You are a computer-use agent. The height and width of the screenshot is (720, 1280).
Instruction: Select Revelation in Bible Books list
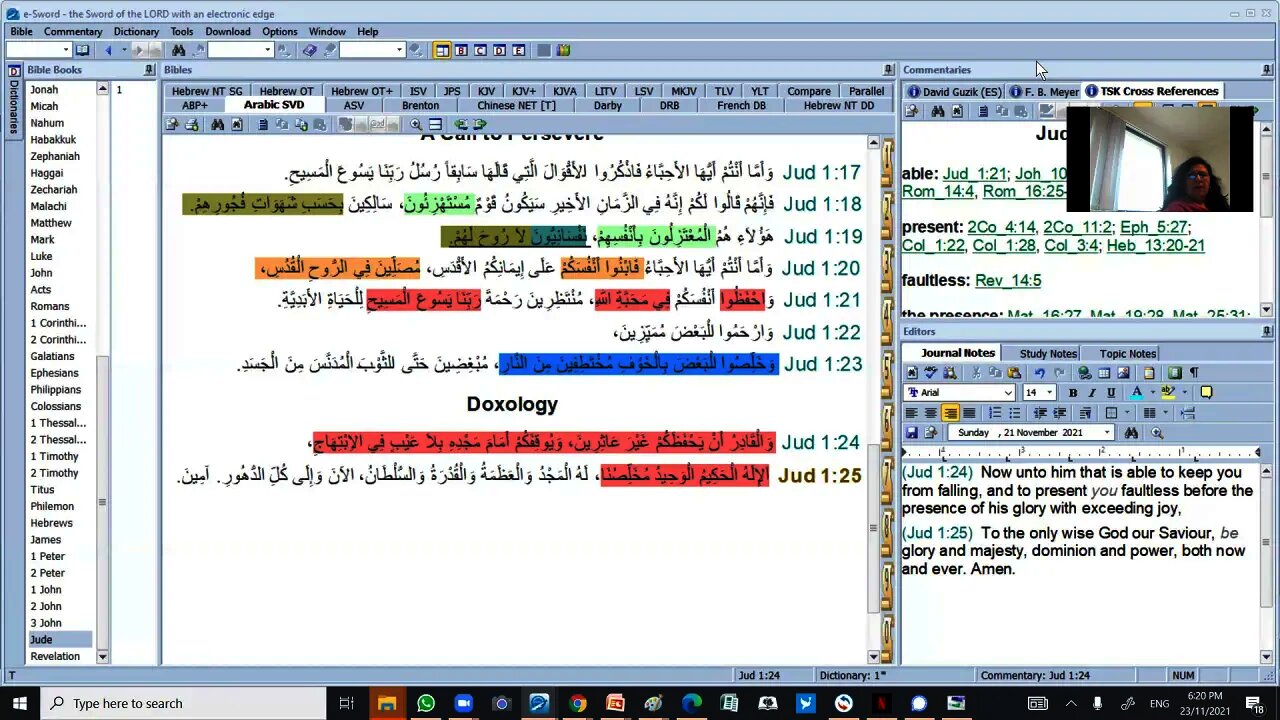pos(55,656)
